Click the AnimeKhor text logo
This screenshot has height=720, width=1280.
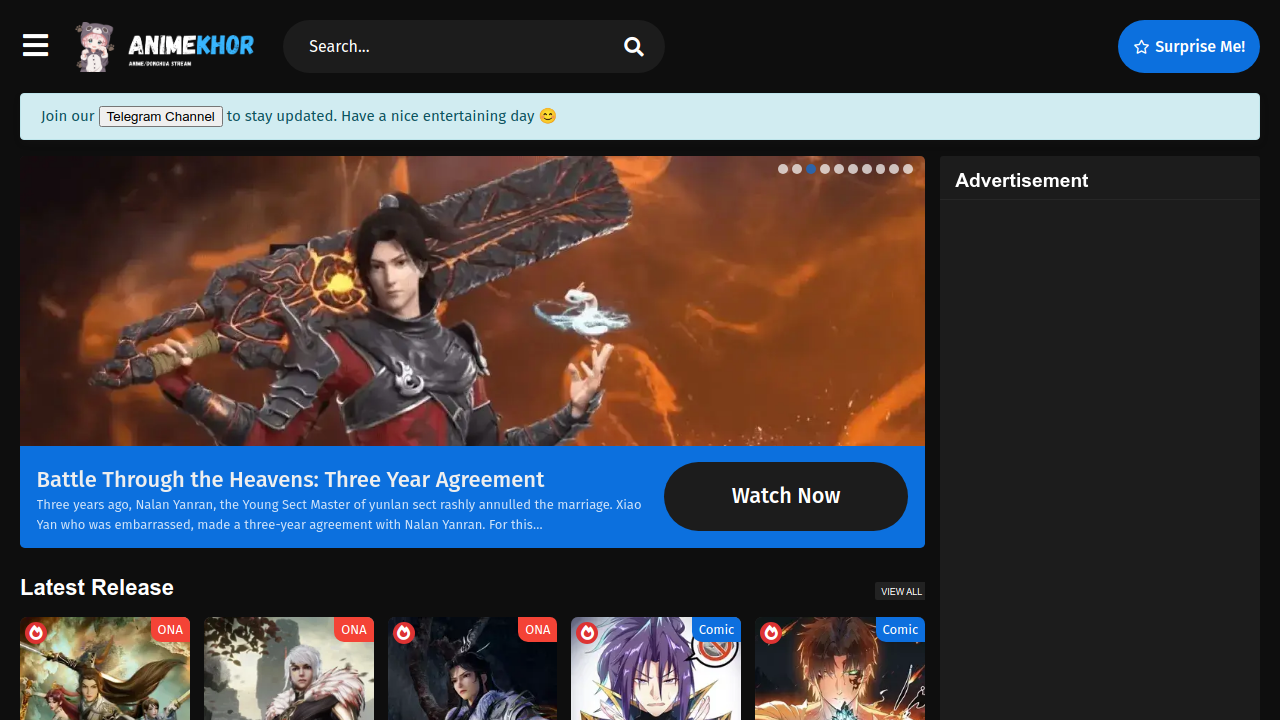click(191, 47)
